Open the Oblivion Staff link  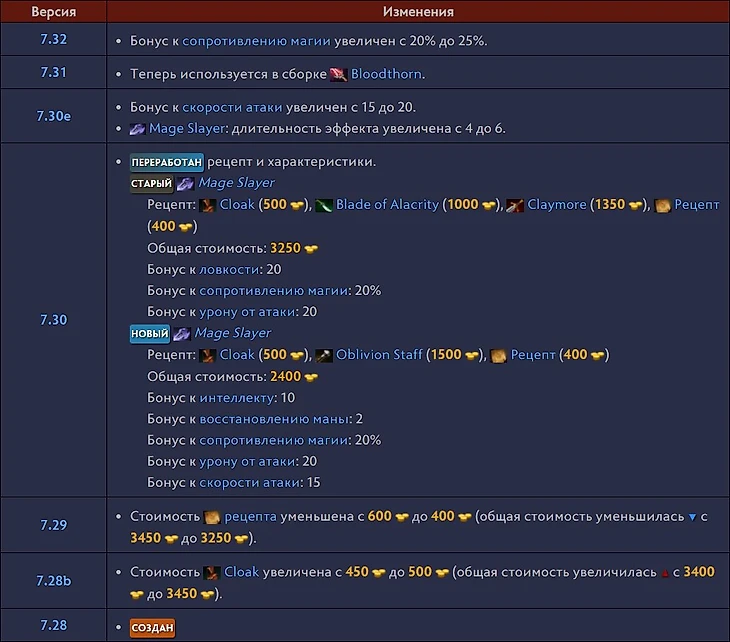[381, 354]
